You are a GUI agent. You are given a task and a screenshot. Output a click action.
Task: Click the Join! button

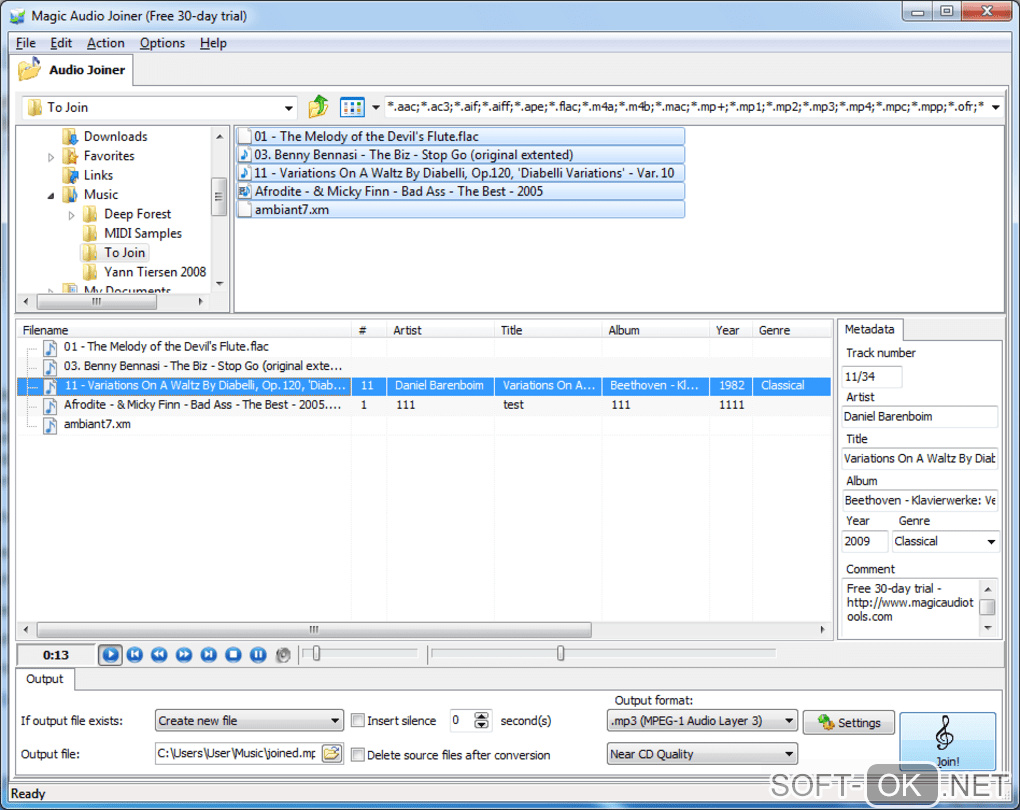click(x=946, y=741)
